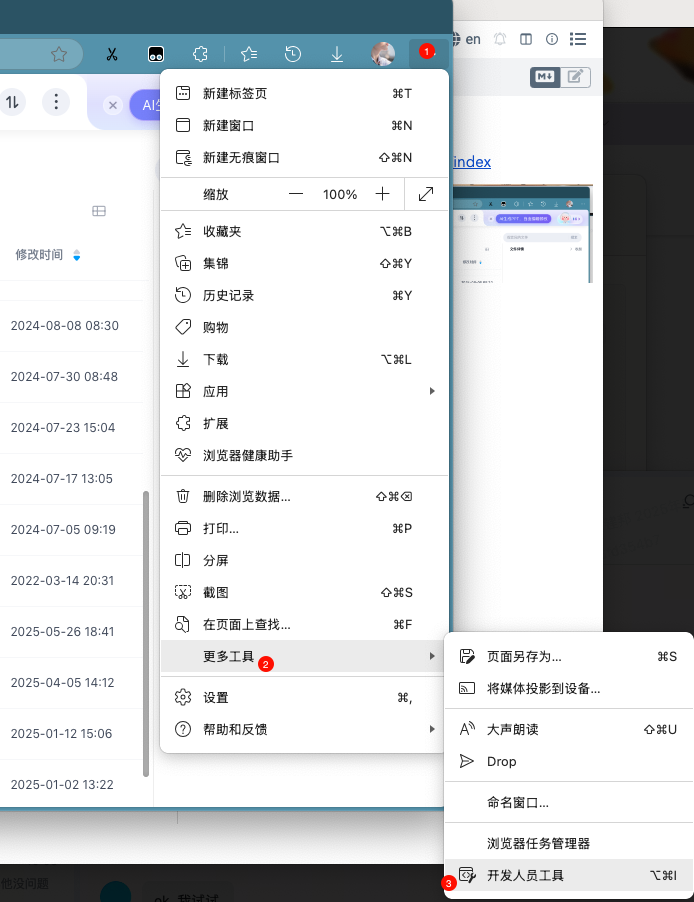Viewport: 694px width, 902px height.
Task: Click the date 2025-01-02 13:22
Action: tap(62, 785)
